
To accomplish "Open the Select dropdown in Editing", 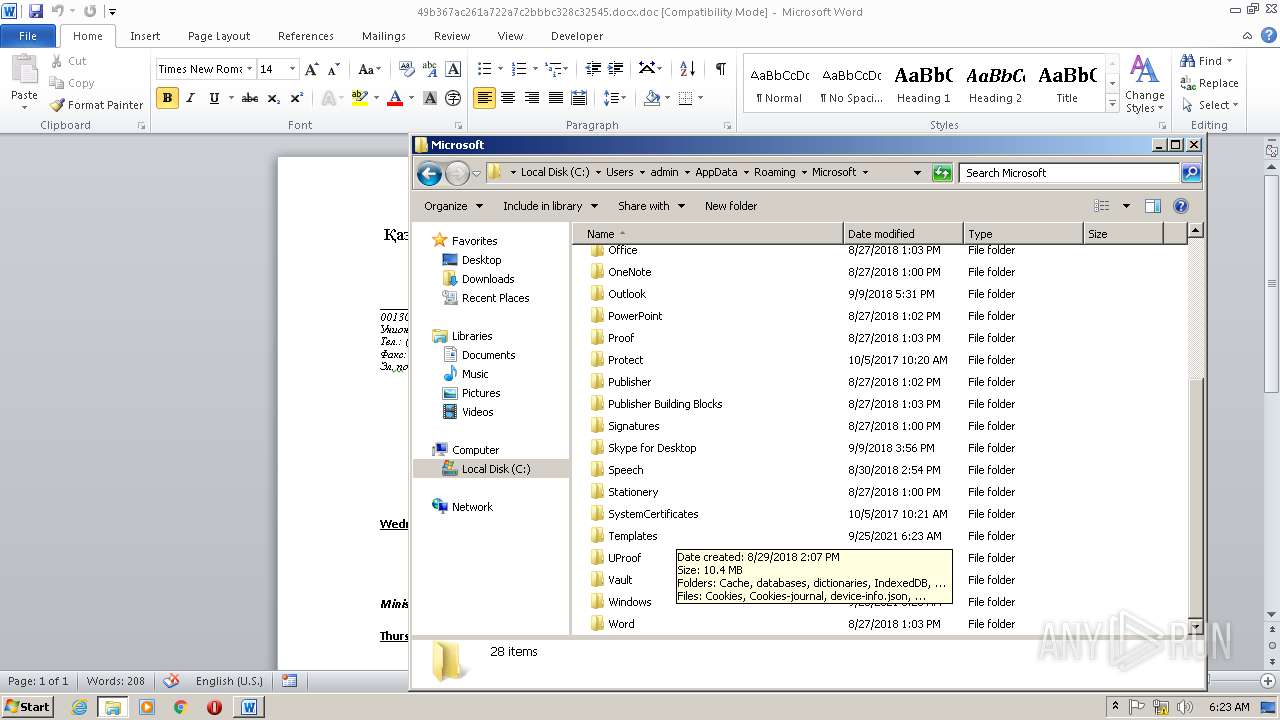I will coord(1235,105).
